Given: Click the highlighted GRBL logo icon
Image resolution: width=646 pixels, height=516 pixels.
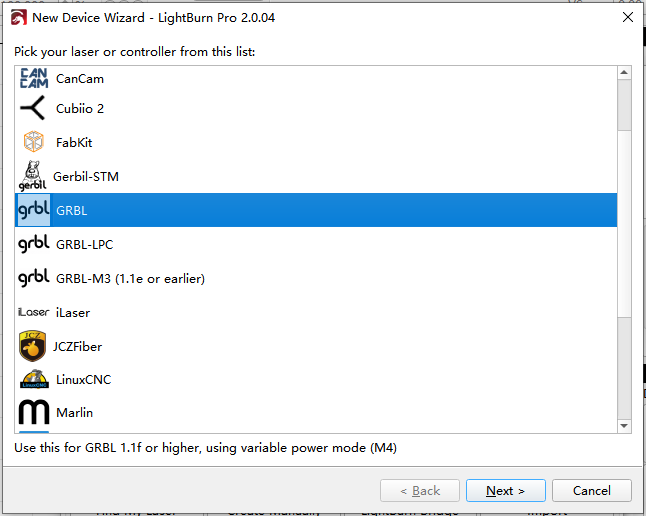Looking at the screenshot, I should [33, 210].
